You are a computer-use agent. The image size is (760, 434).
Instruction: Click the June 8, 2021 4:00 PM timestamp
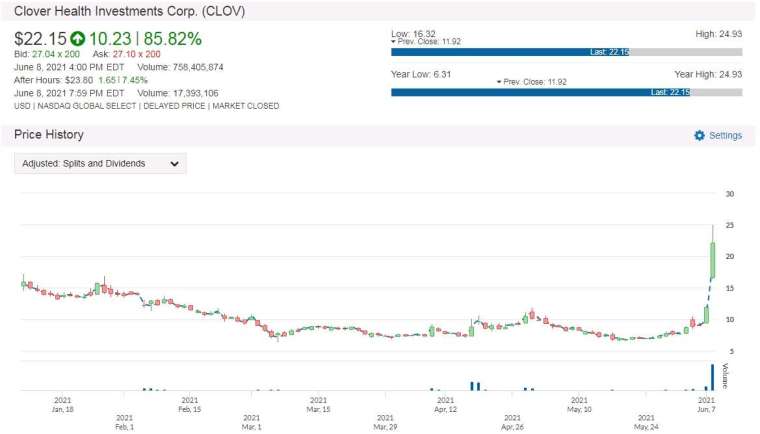69,67
